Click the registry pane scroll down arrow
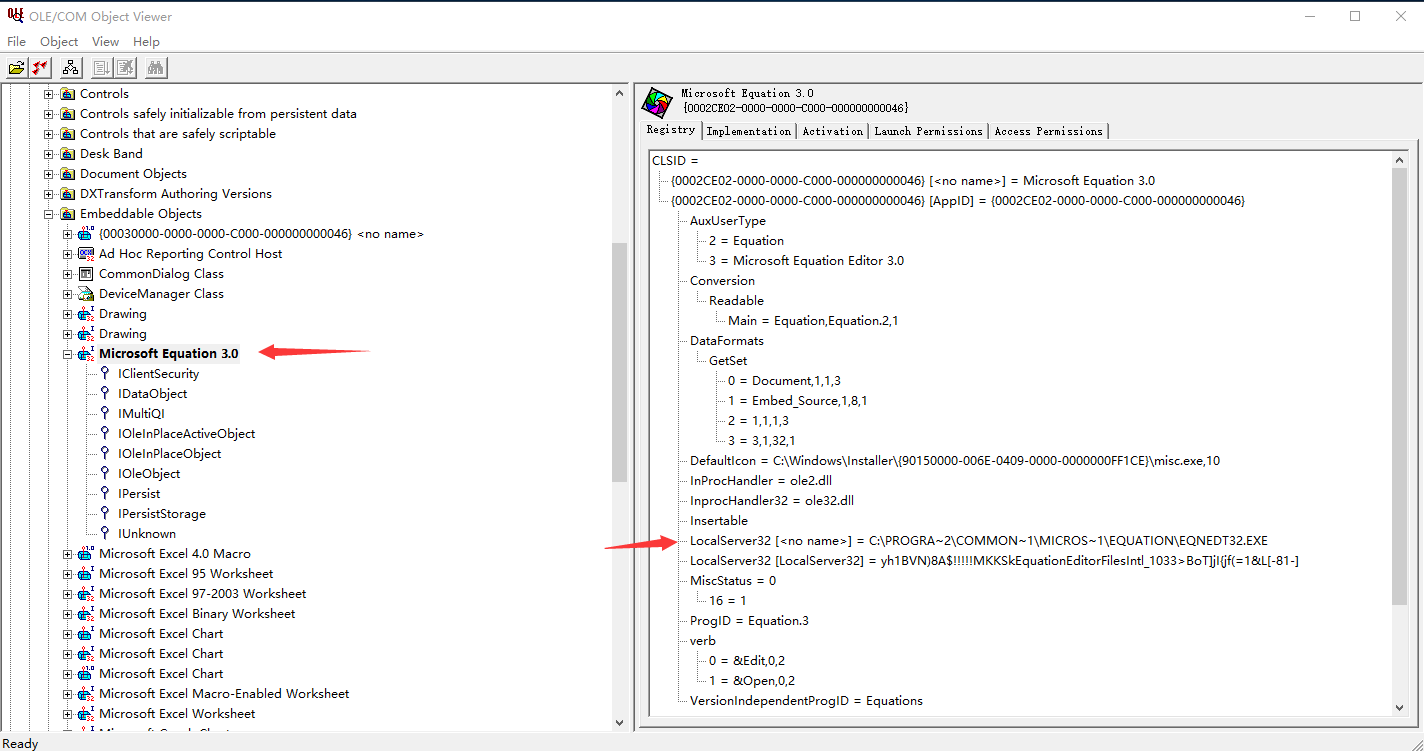This screenshot has width=1424, height=751. pyautogui.click(x=1399, y=707)
